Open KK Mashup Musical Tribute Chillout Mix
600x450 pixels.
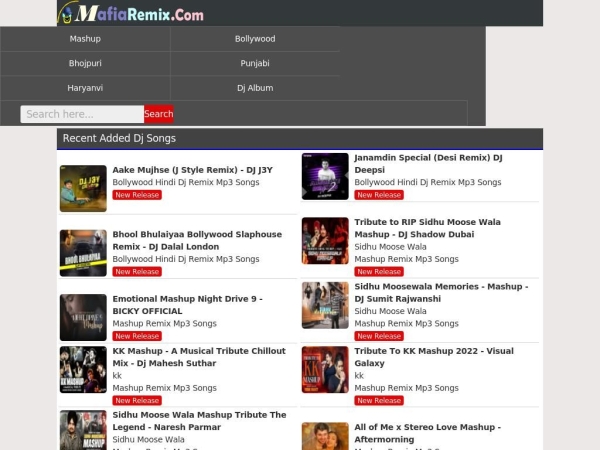(x=199, y=357)
